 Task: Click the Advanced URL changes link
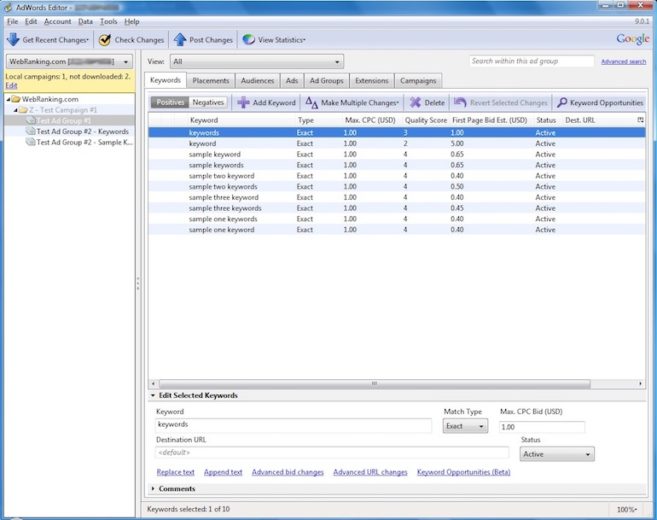[x=370, y=472]
